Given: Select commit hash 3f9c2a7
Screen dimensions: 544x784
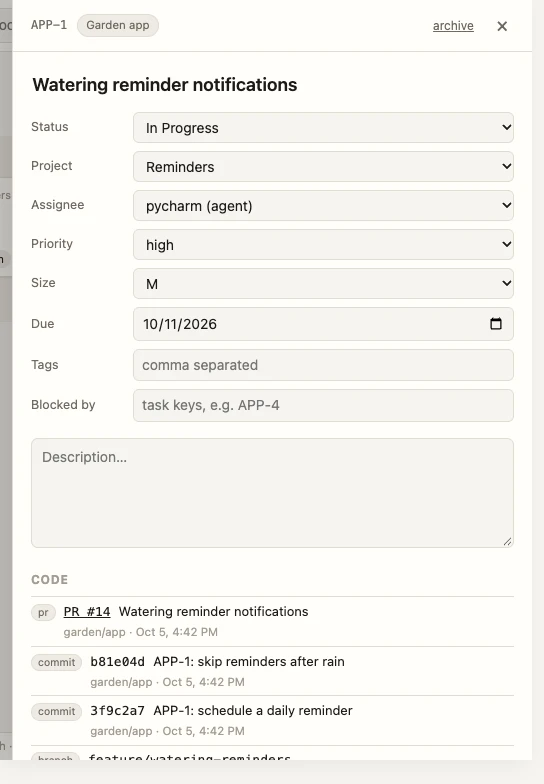Looking at the screenshot, I should pyautogui.click(x=118, y=710).
